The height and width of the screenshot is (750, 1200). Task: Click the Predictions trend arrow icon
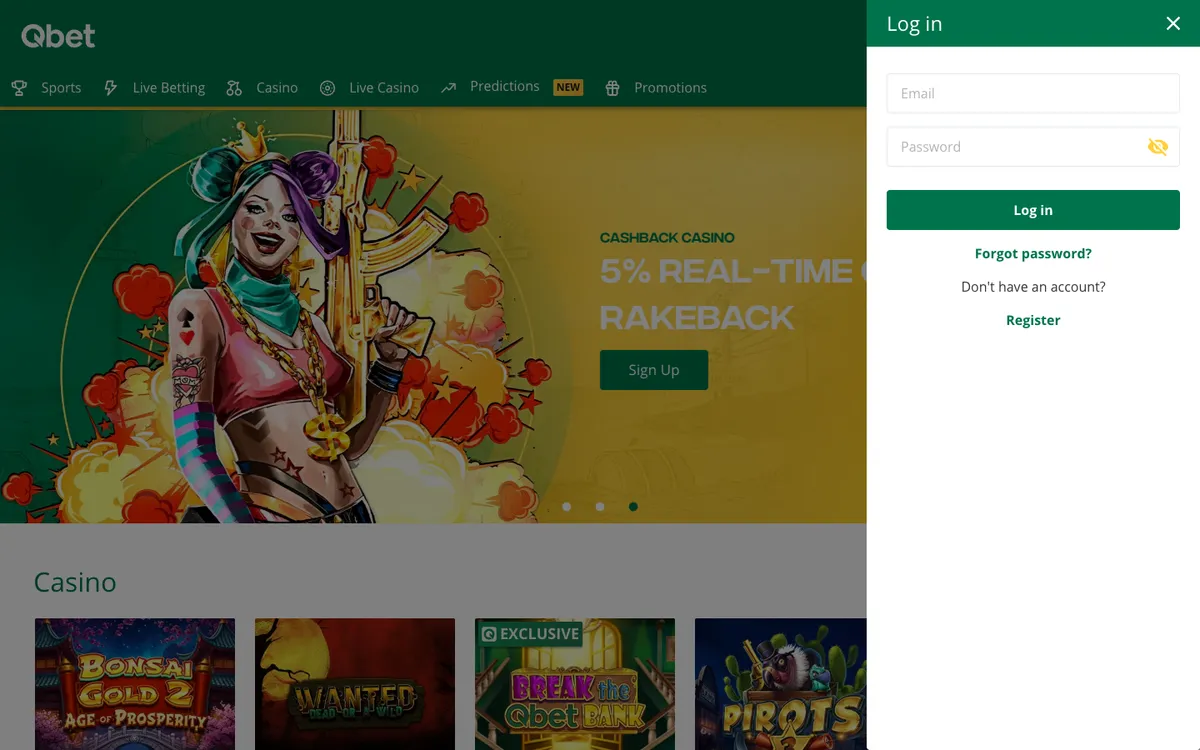click(x=448, y=88)
